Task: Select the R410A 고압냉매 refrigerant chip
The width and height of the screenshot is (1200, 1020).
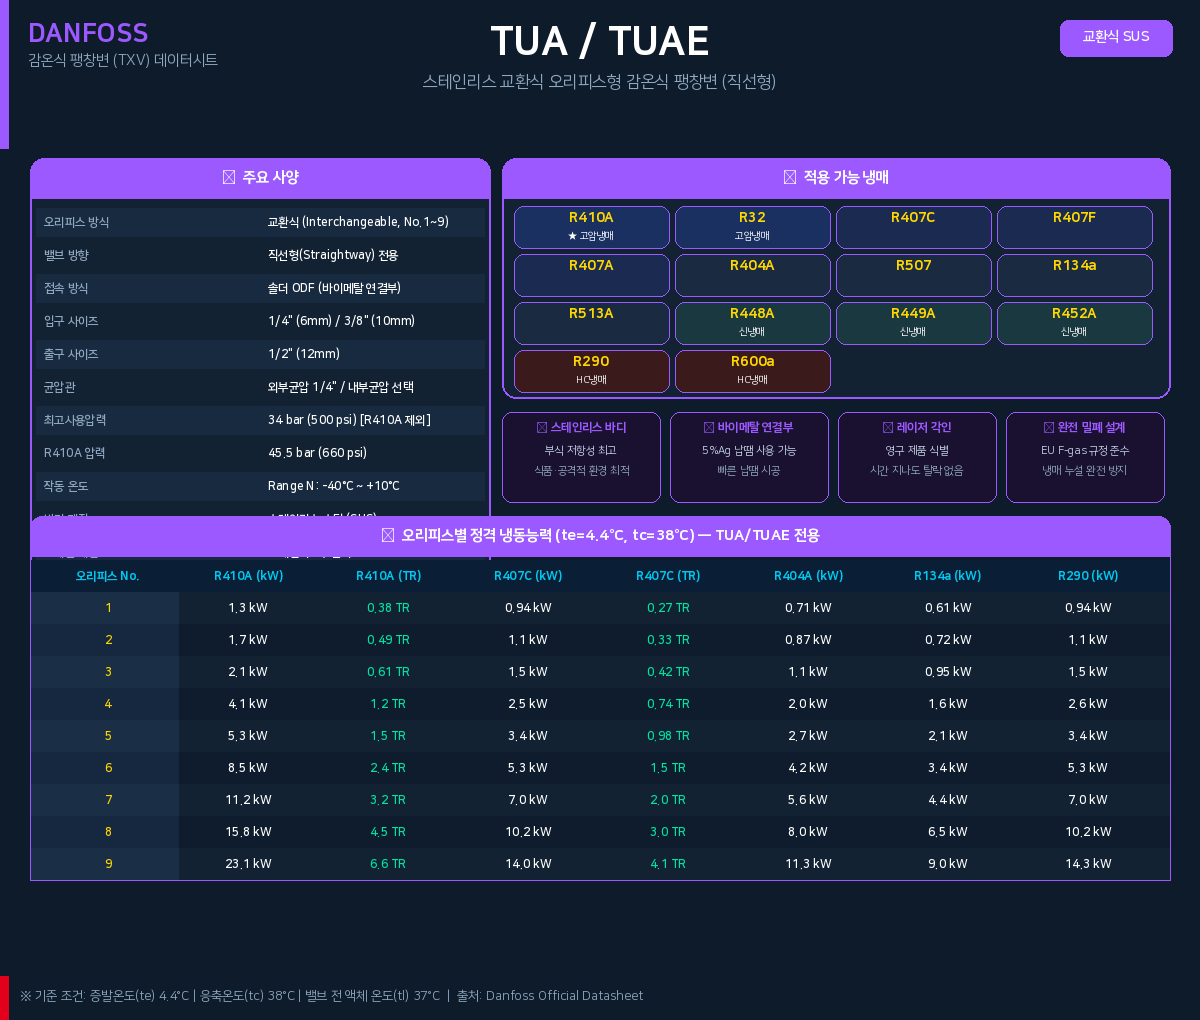Action: click(x=592, y=227)
